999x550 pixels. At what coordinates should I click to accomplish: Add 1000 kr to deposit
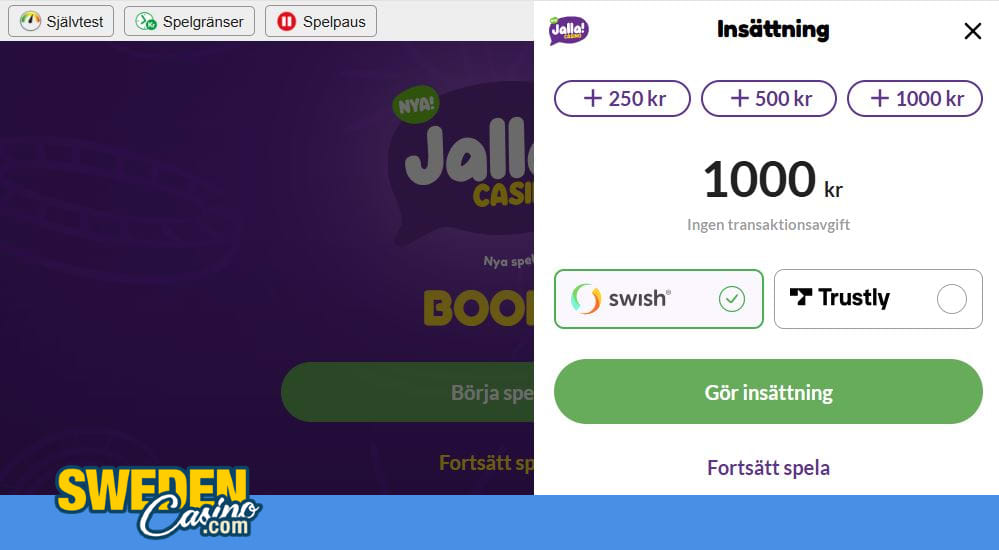coord(914,98)
